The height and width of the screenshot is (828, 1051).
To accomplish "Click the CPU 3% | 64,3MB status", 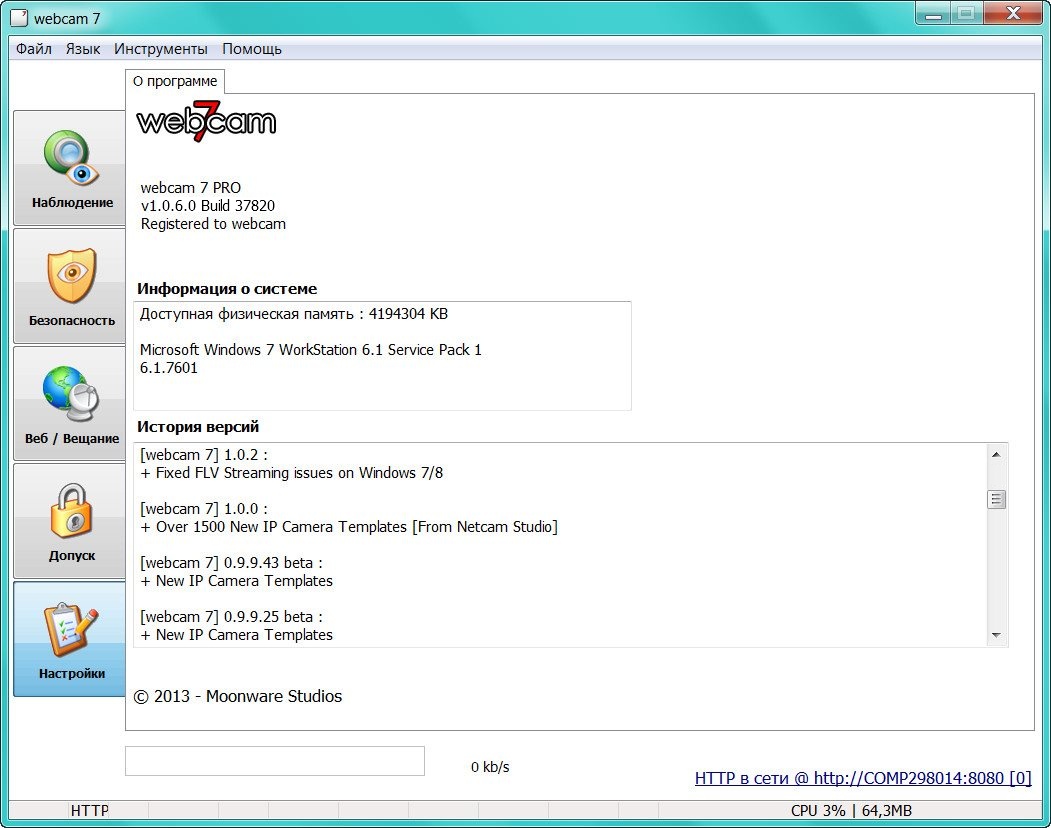I will point(851,811).
